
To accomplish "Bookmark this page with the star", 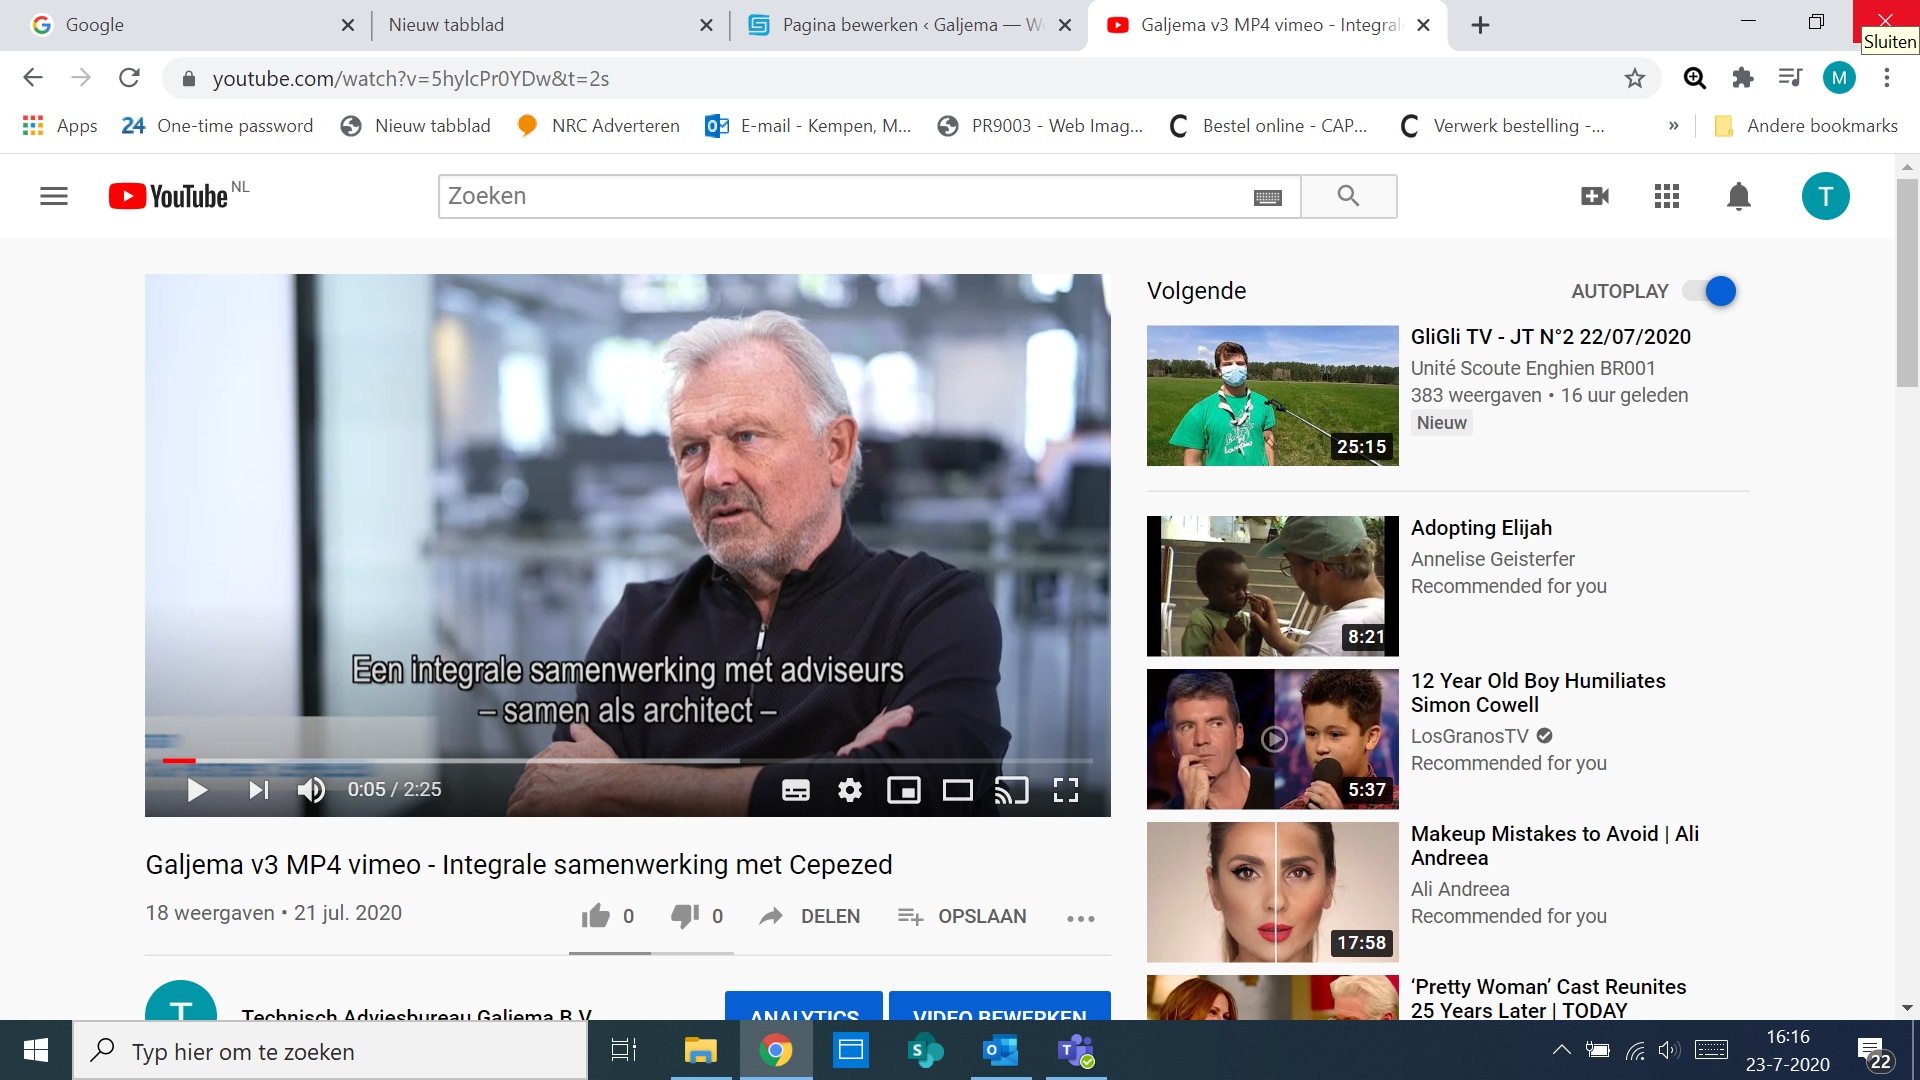I will [x=1634, y=78].
